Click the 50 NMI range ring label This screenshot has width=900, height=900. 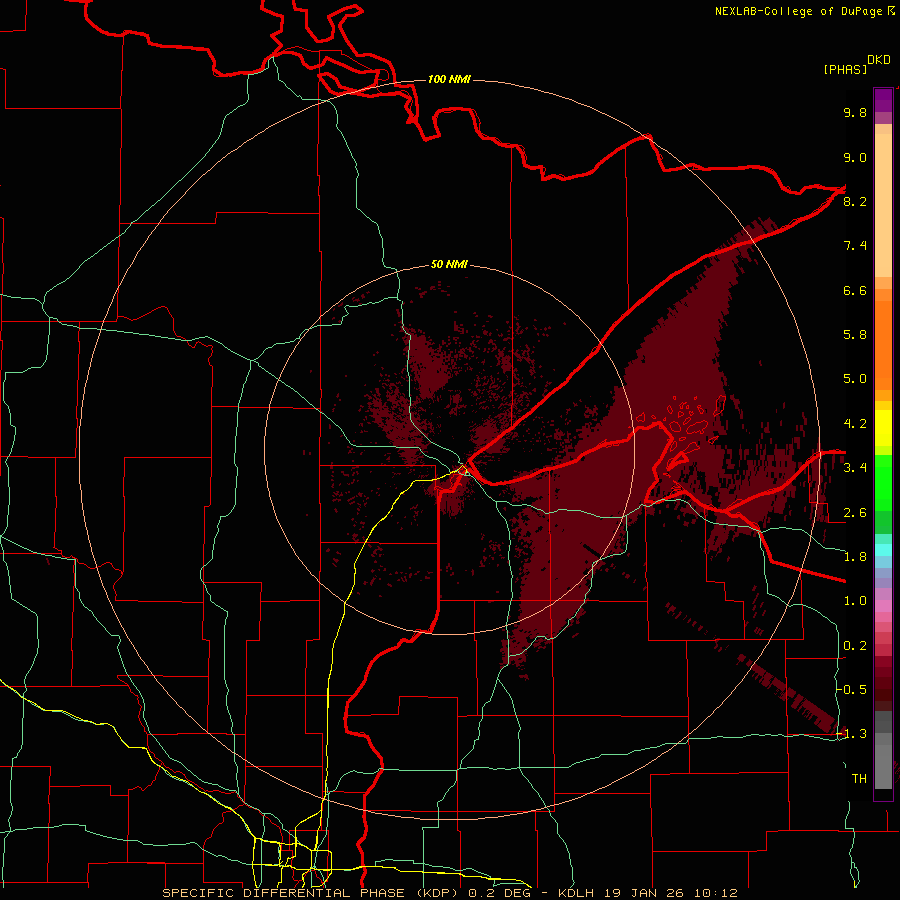(449, 264)
